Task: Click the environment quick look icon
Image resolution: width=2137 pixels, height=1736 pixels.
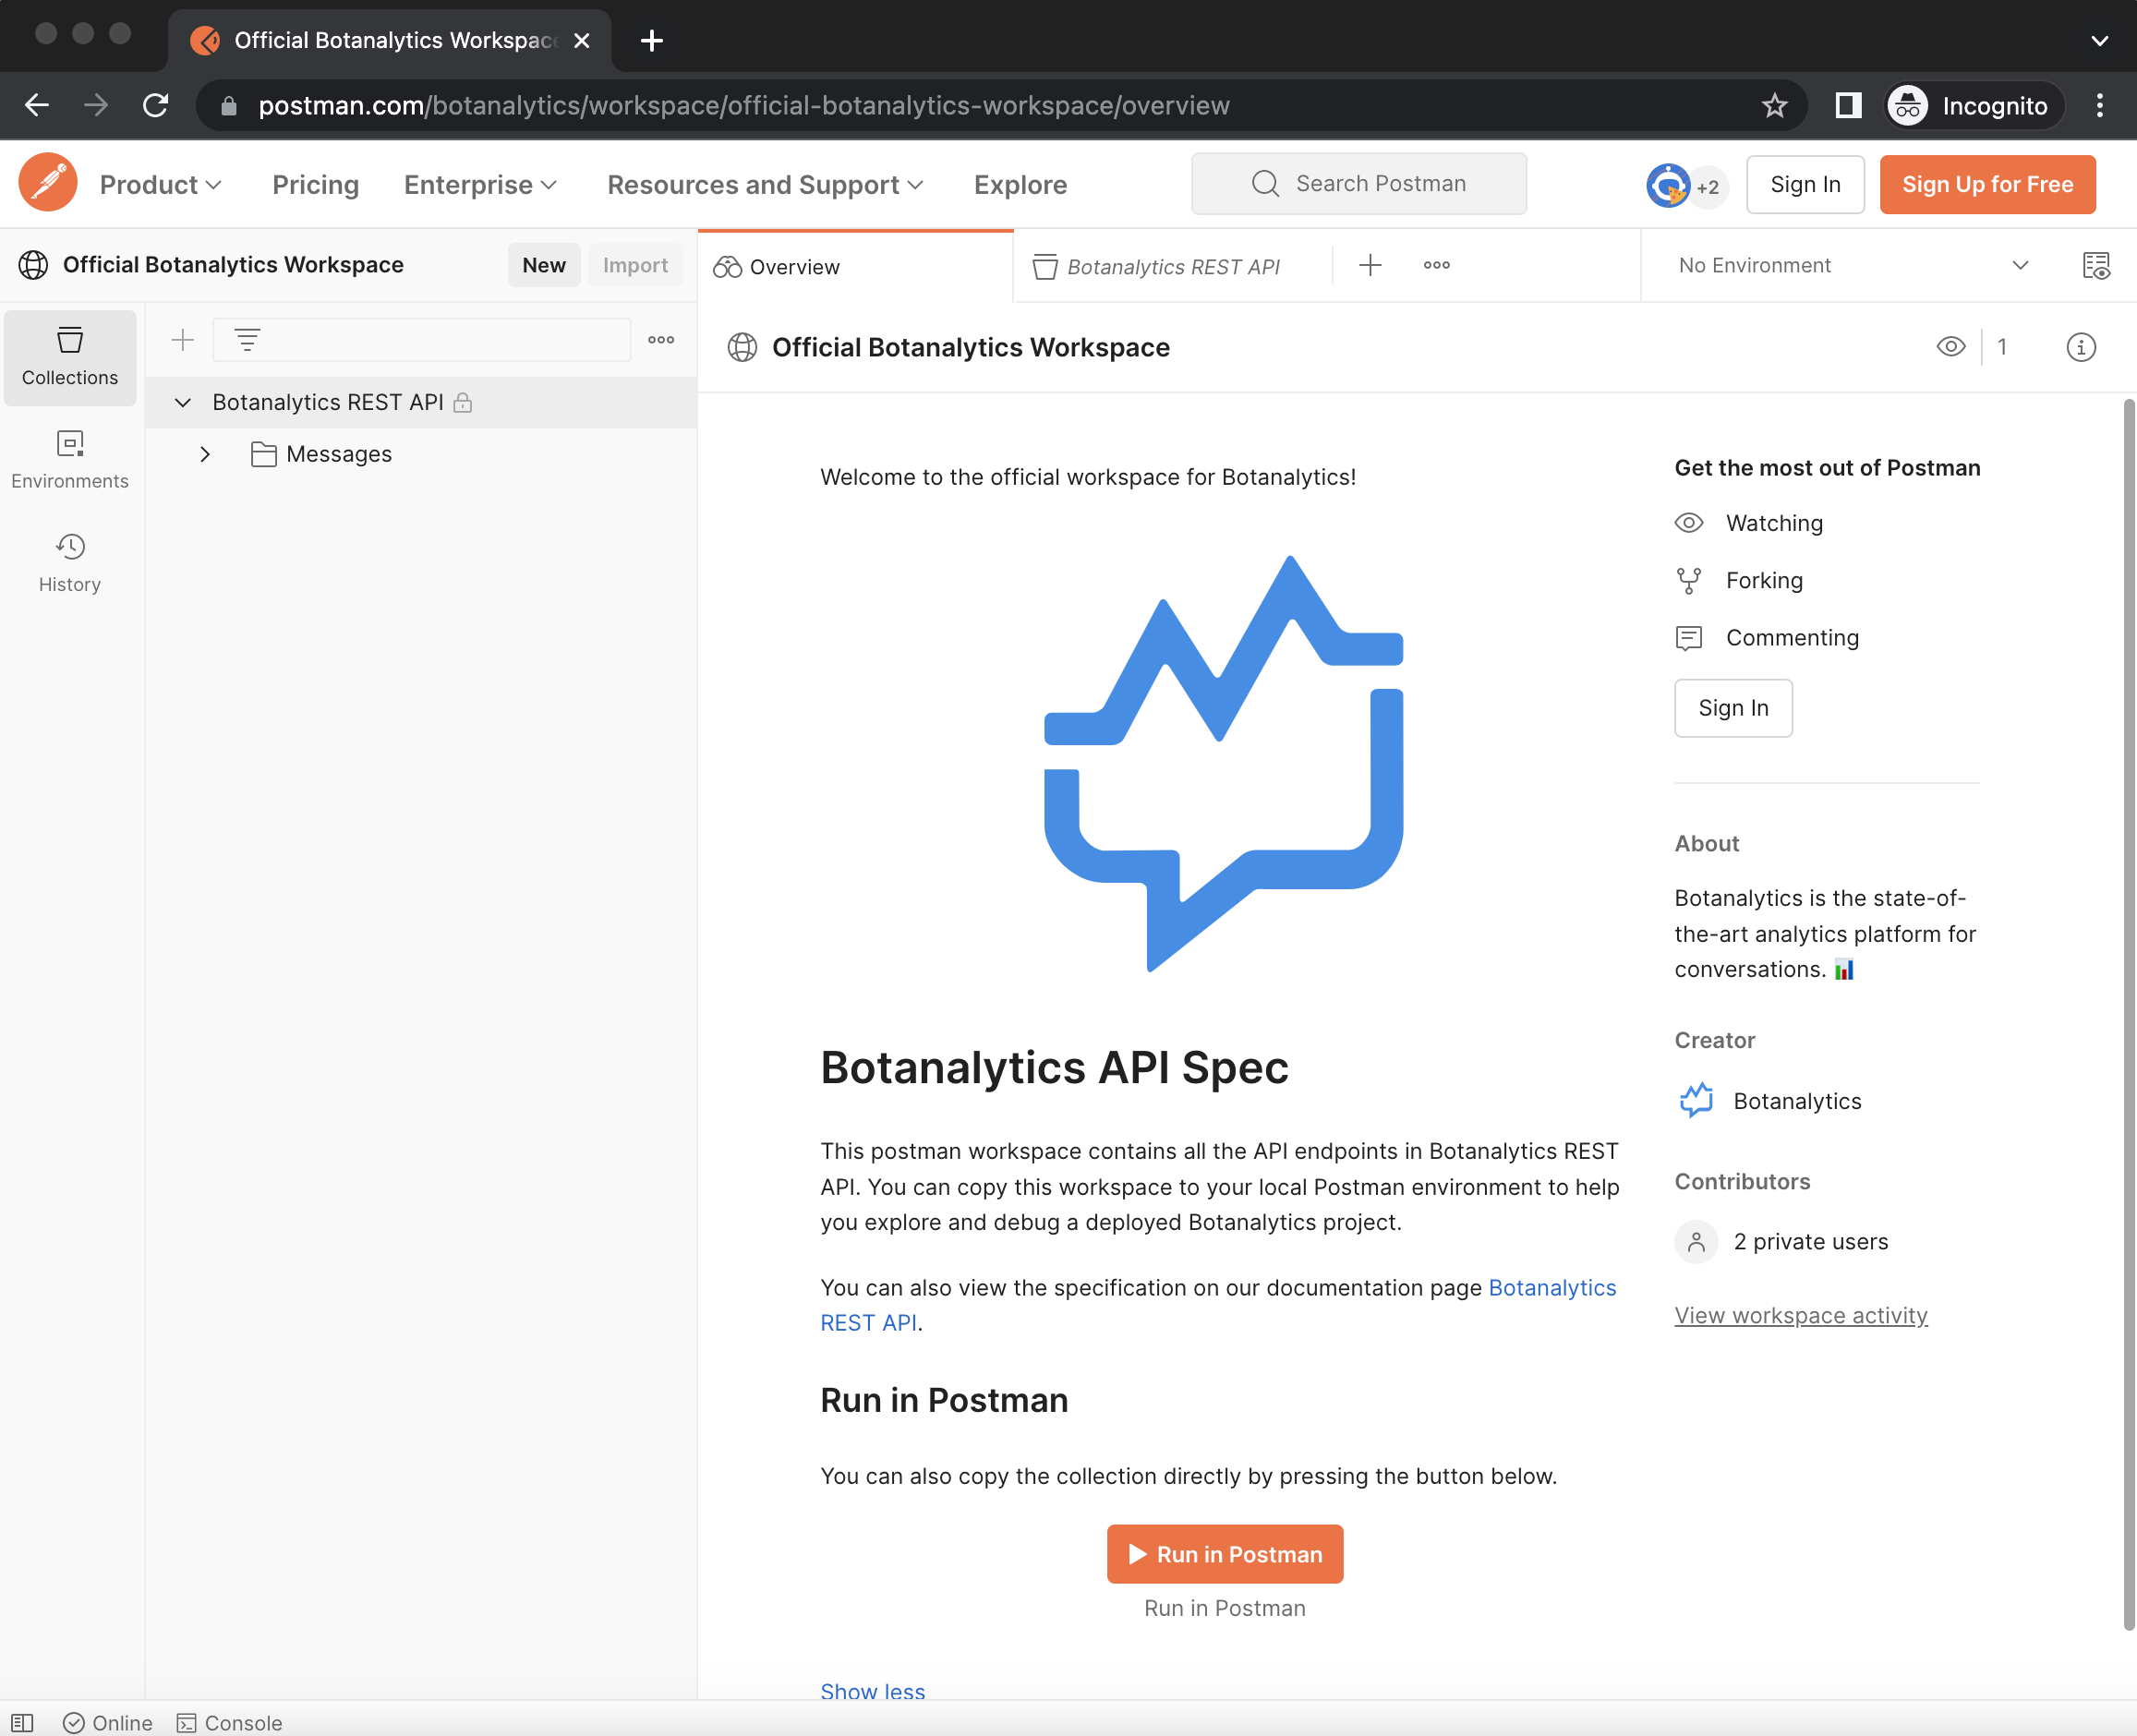Action: [x=2096, y=265]
